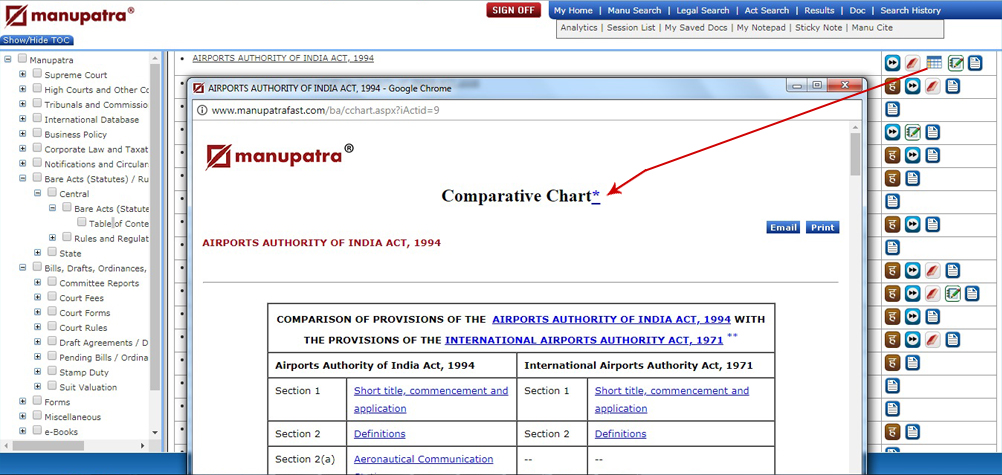Click the popup address bar URL field
Screen dimensions: 1002x475
[521, 110]
